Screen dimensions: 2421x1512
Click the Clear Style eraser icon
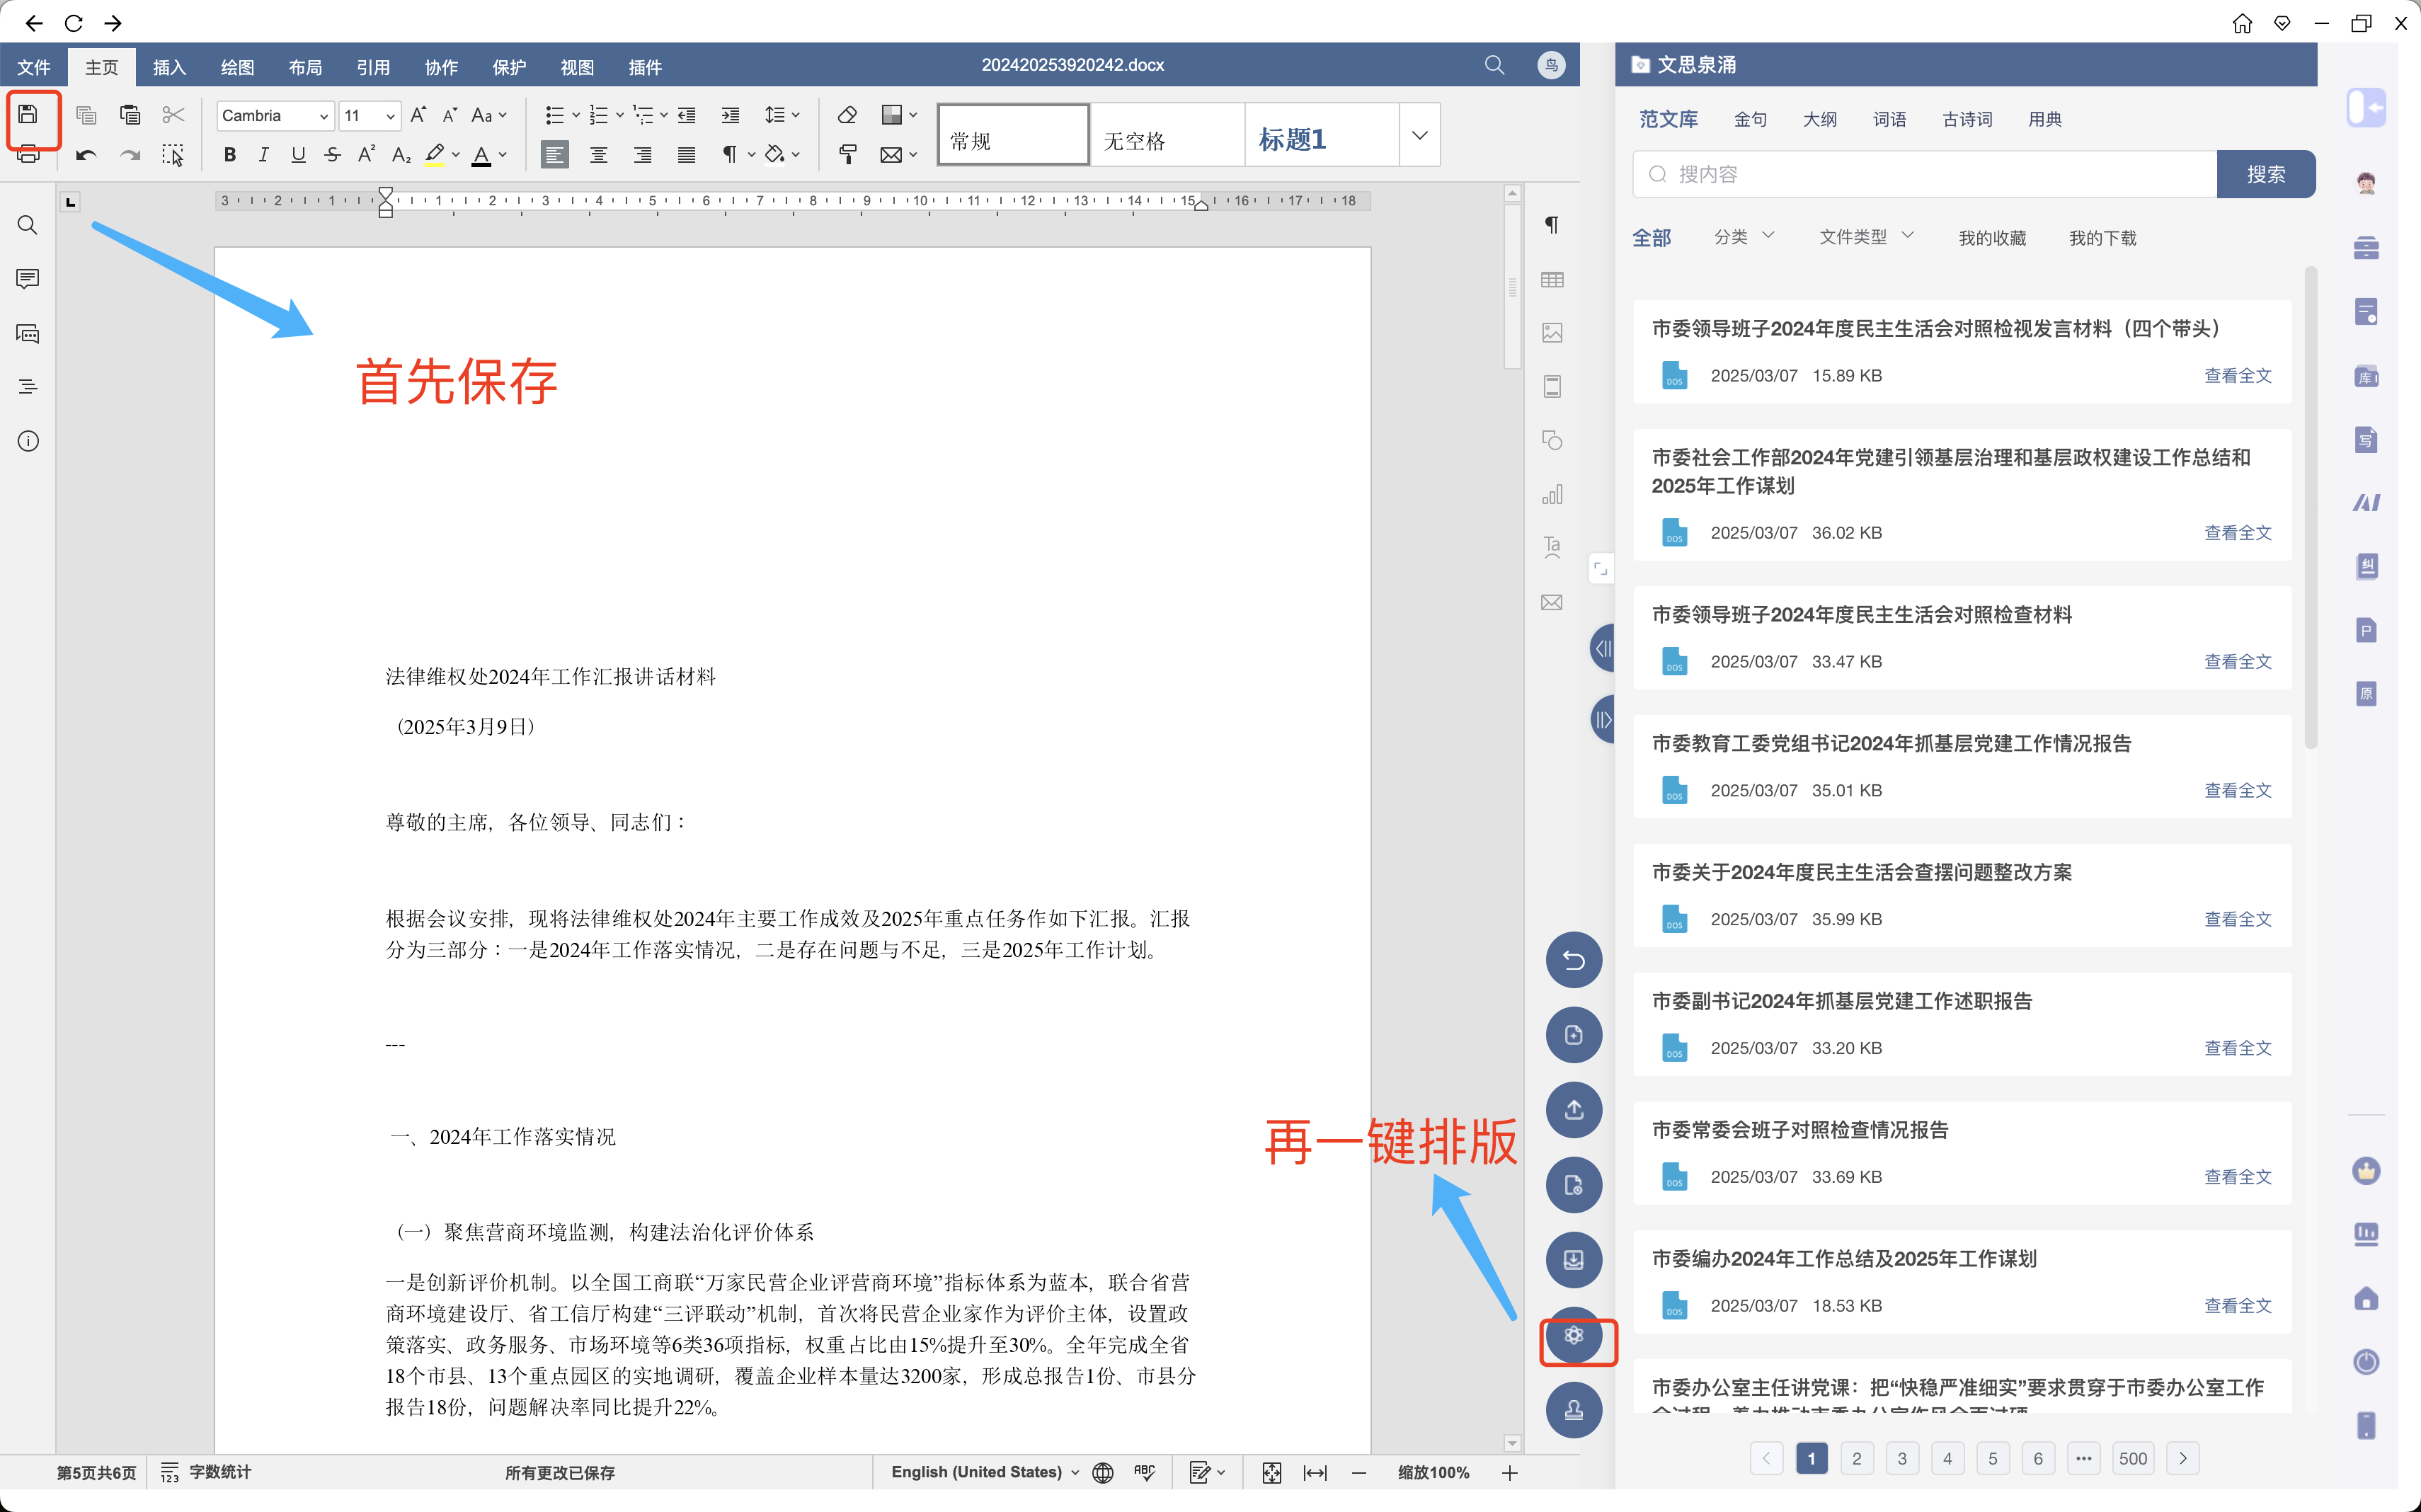pos(847,115)
